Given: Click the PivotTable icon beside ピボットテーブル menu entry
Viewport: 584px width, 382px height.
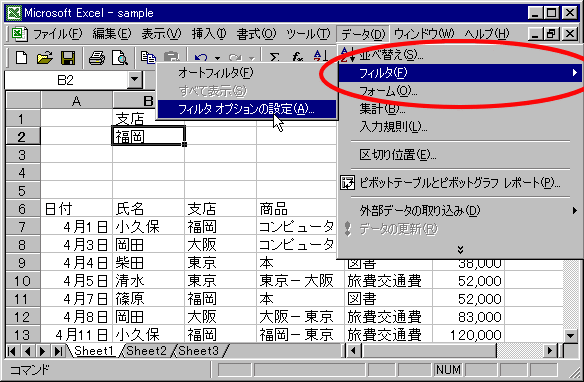Looking at the screenshot, I should (x=347, y=183).
